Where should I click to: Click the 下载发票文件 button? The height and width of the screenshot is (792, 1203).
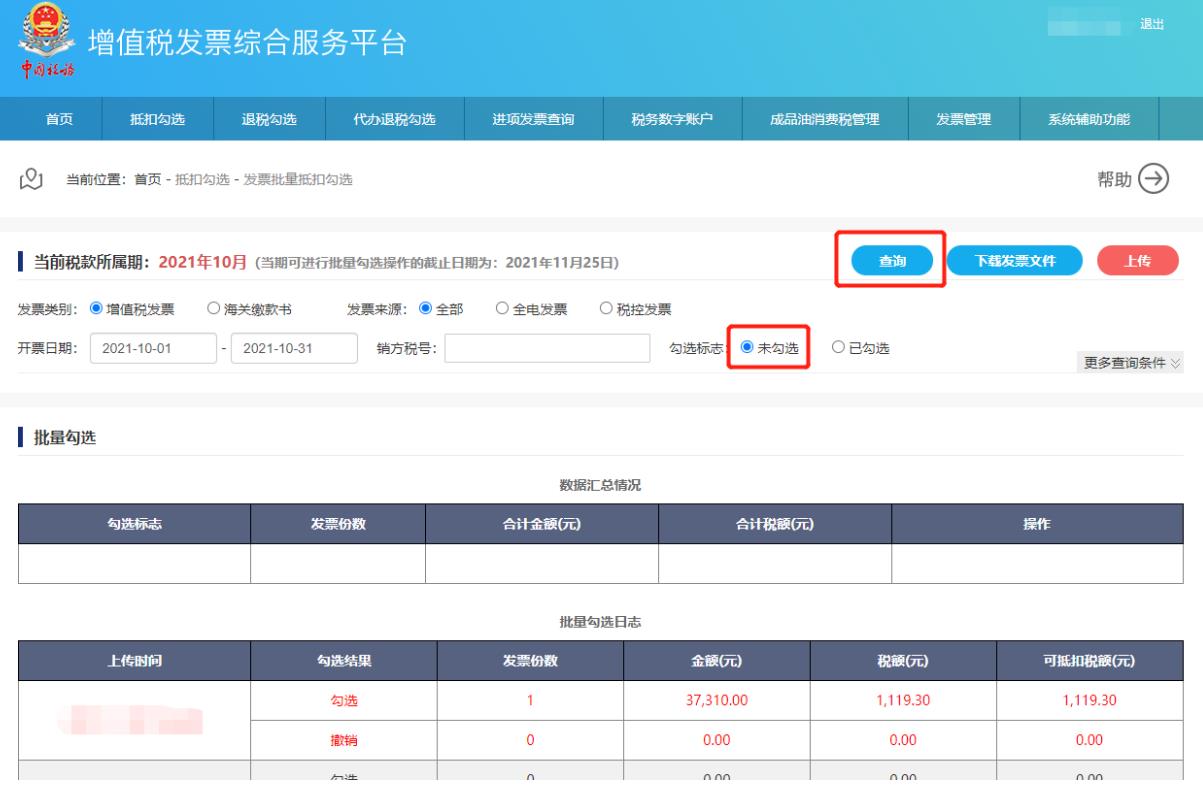pos(1014,261)
